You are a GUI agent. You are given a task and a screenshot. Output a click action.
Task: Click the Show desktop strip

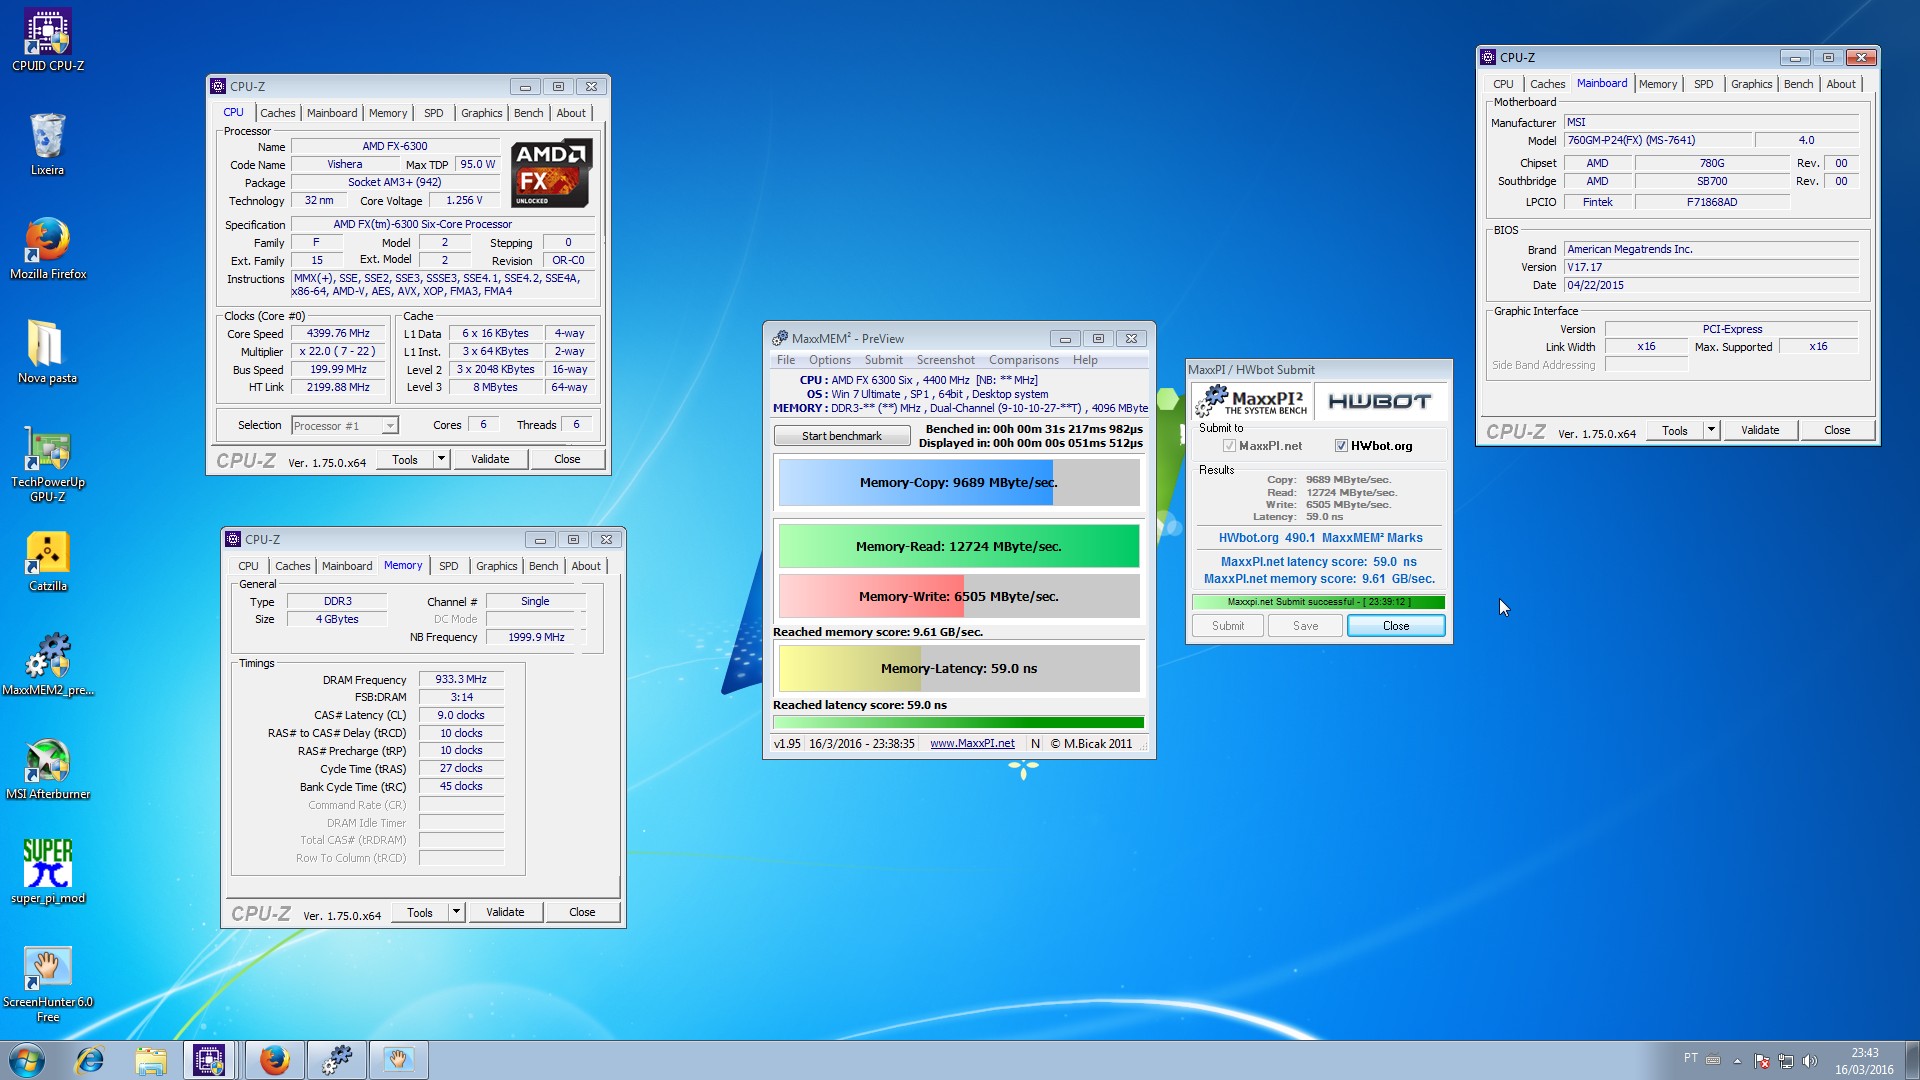click(1913, 1060)
